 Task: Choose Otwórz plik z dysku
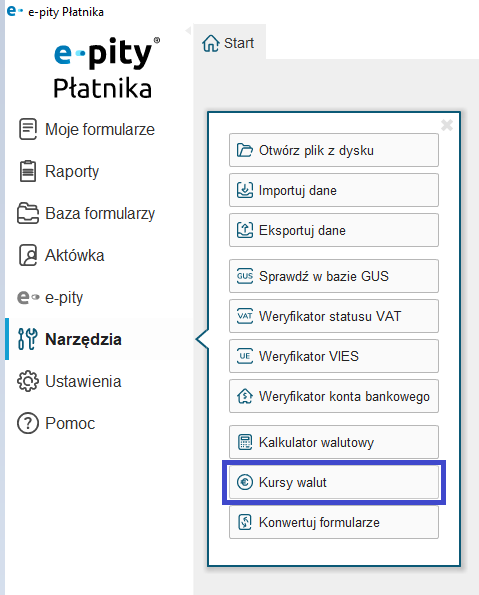[x=334, y=150]
